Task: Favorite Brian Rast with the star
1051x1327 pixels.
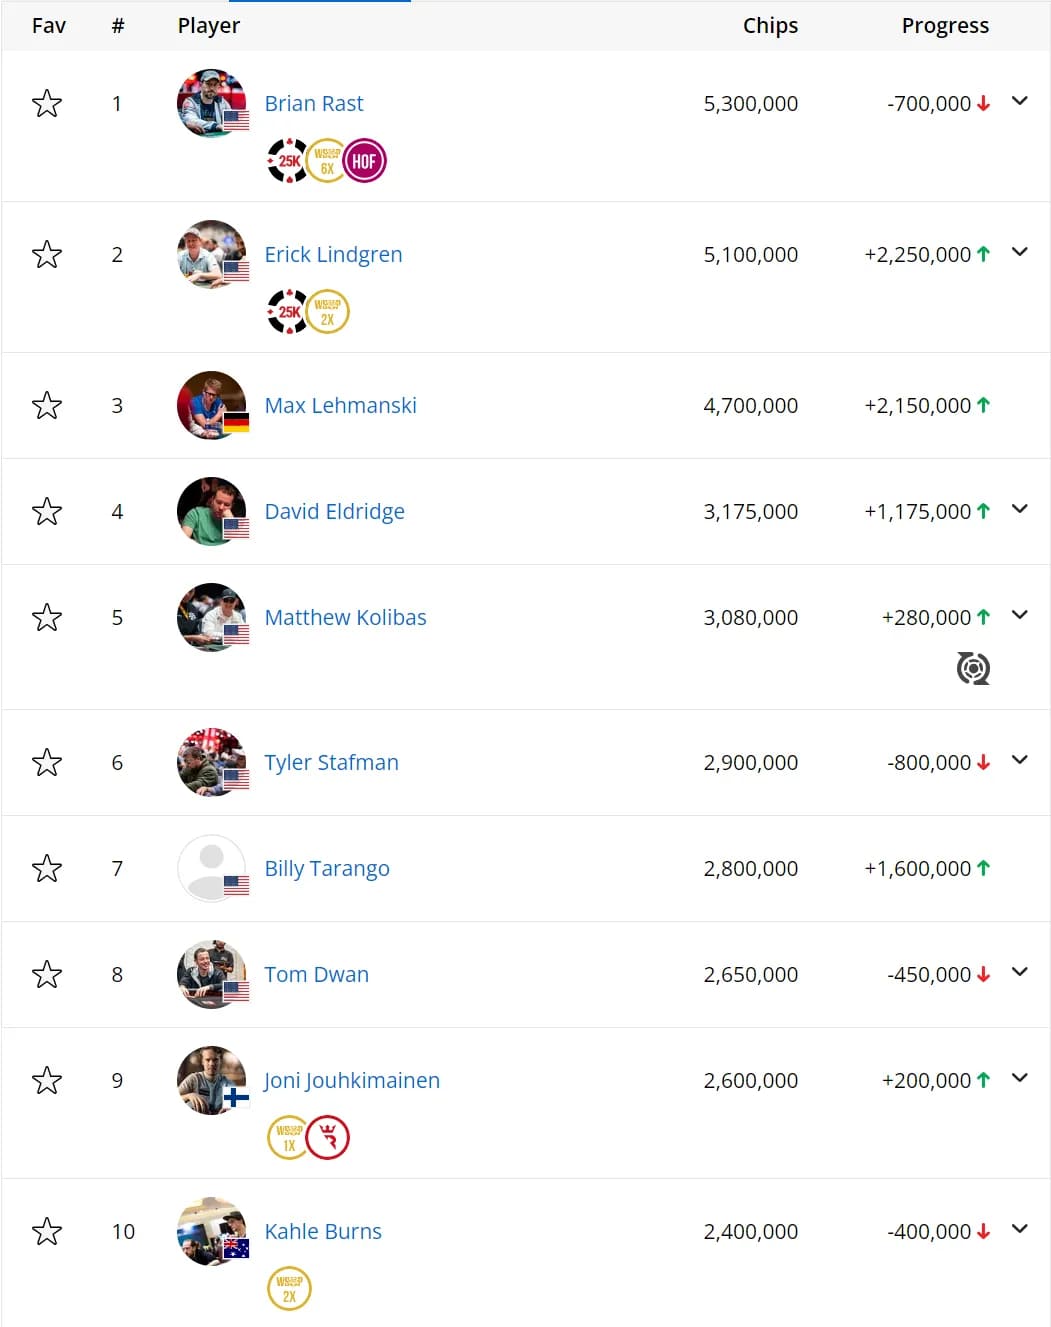Action: pos(47,103)
